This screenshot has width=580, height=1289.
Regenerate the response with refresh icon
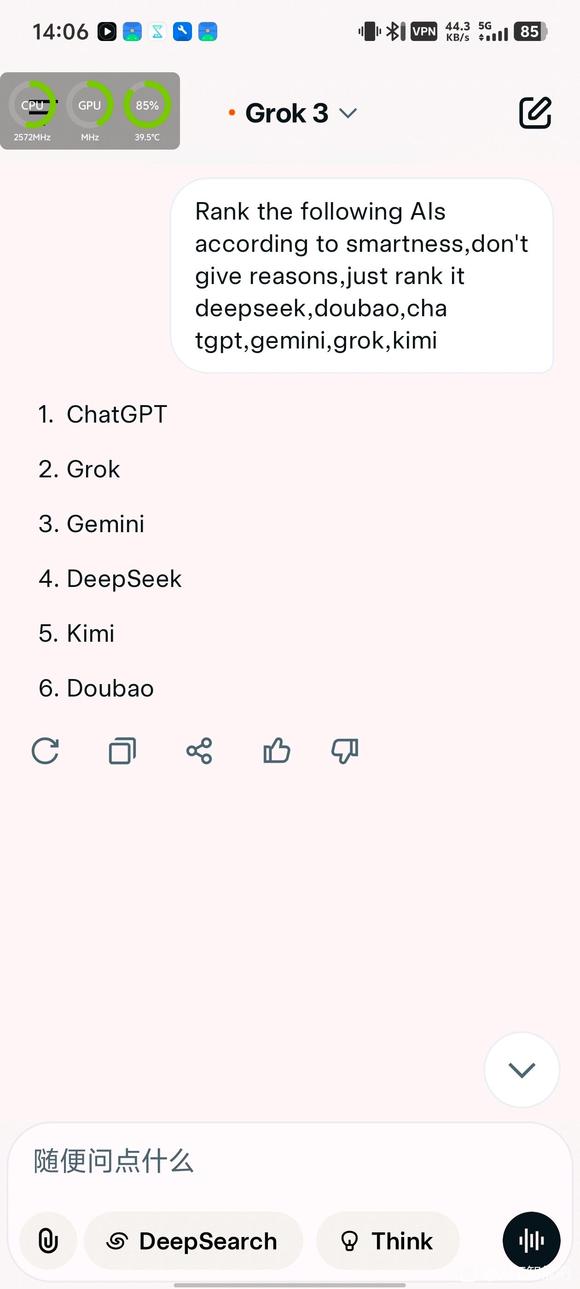coord(45,751)
